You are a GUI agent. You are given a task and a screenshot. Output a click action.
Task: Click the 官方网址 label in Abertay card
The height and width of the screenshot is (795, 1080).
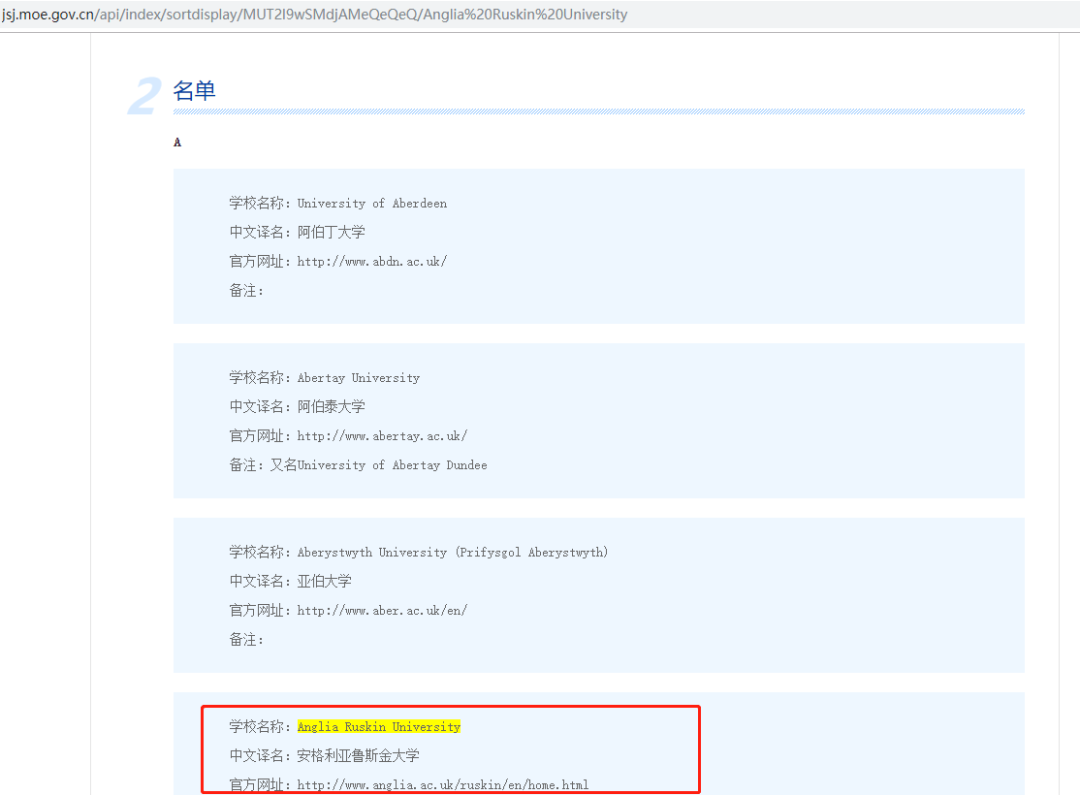pyautogui.click(x=259, y=436)
